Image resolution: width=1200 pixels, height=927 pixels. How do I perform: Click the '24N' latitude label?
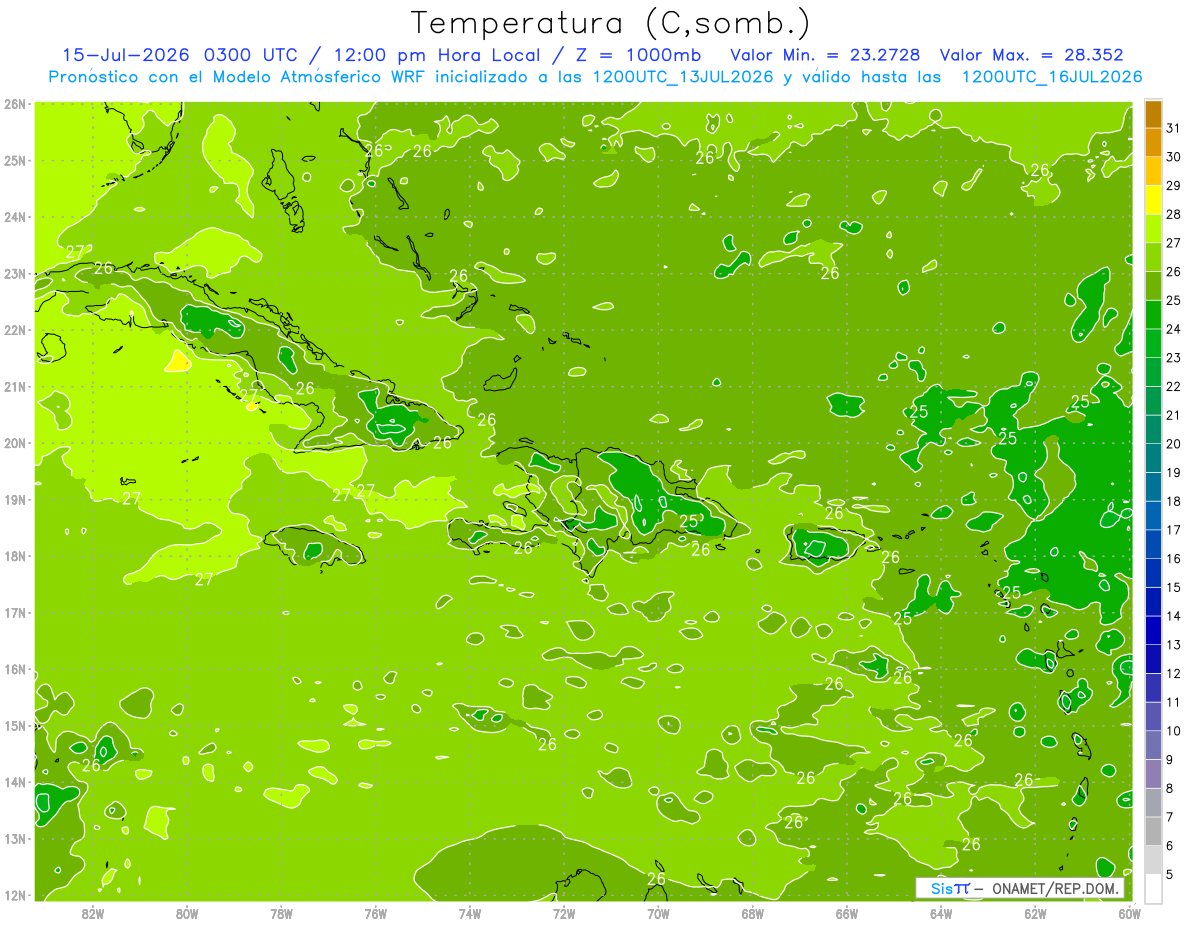(14, 217)
